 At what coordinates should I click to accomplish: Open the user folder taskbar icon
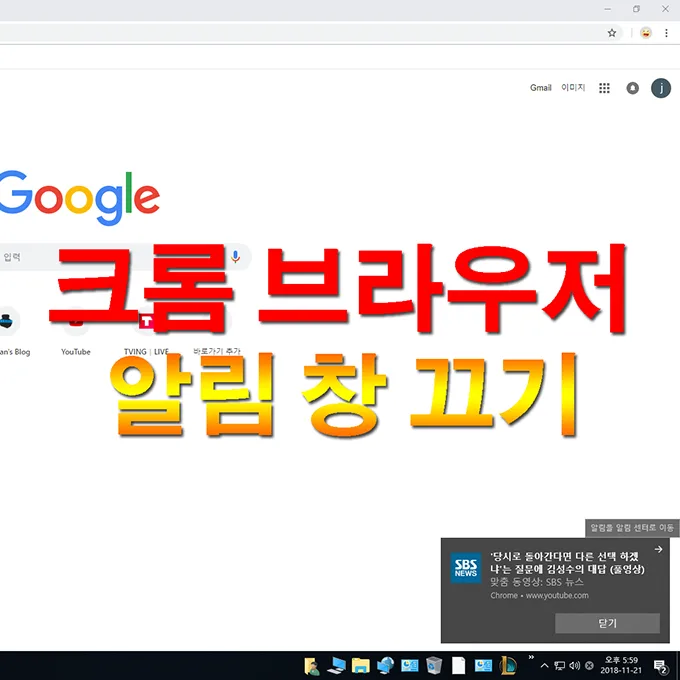coord(312,666)
